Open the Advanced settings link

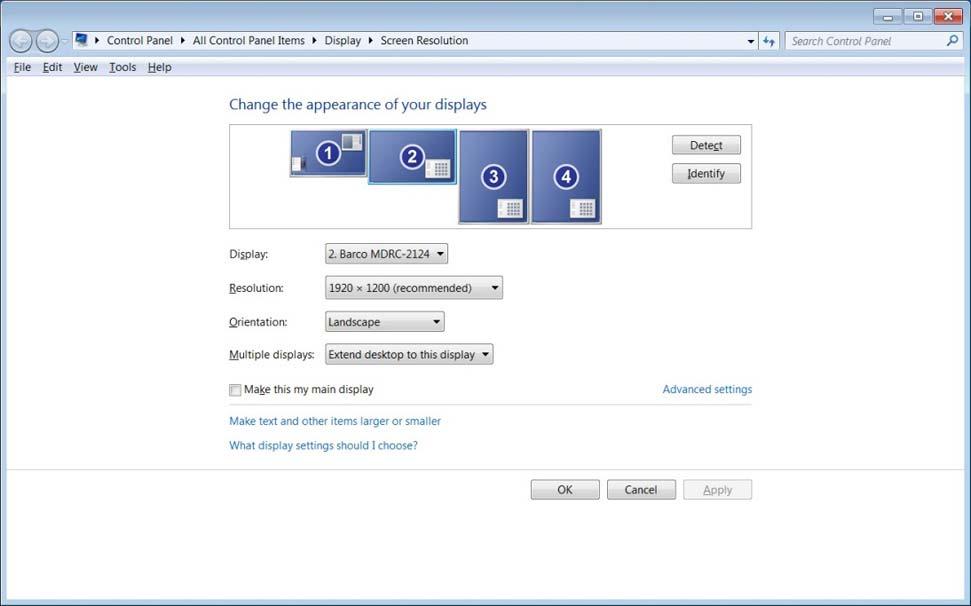click(x=707, y=389)
